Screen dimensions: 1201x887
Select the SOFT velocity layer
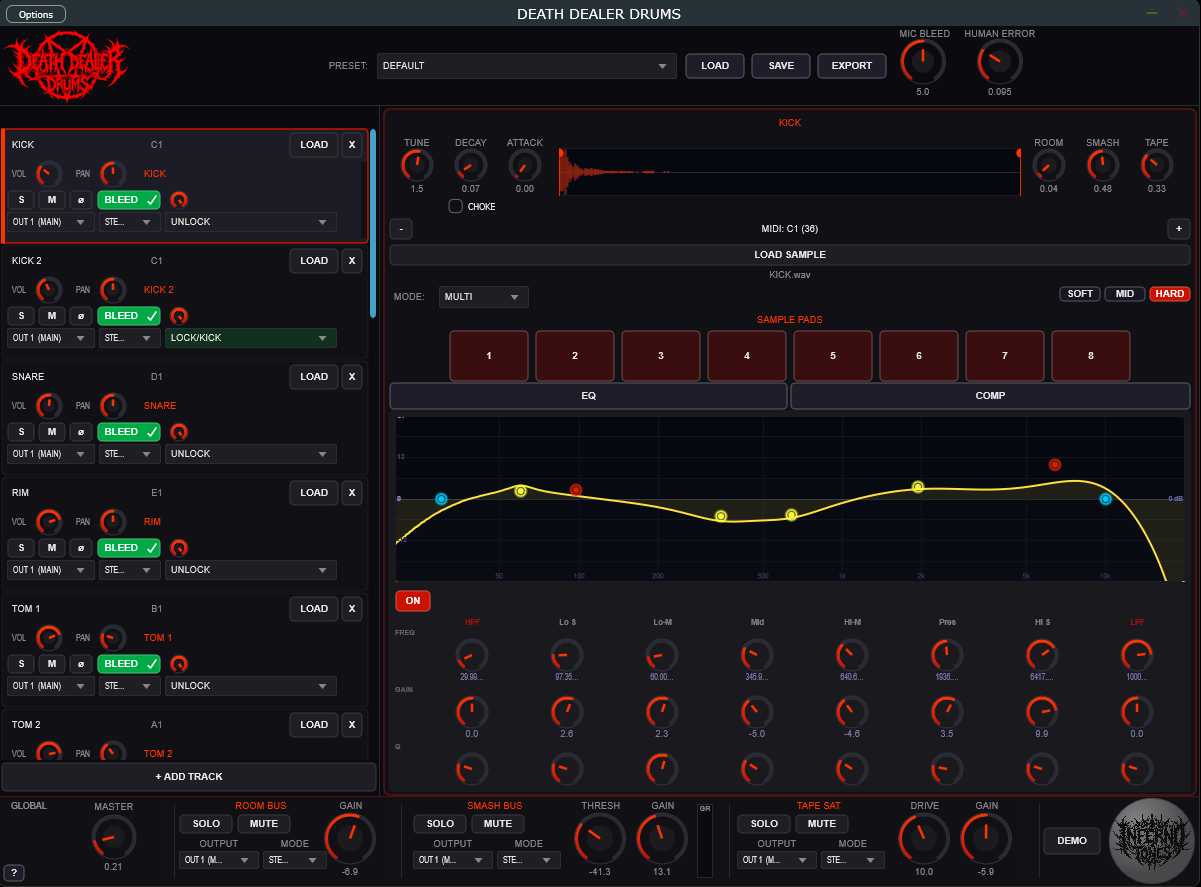point(1080,294)
